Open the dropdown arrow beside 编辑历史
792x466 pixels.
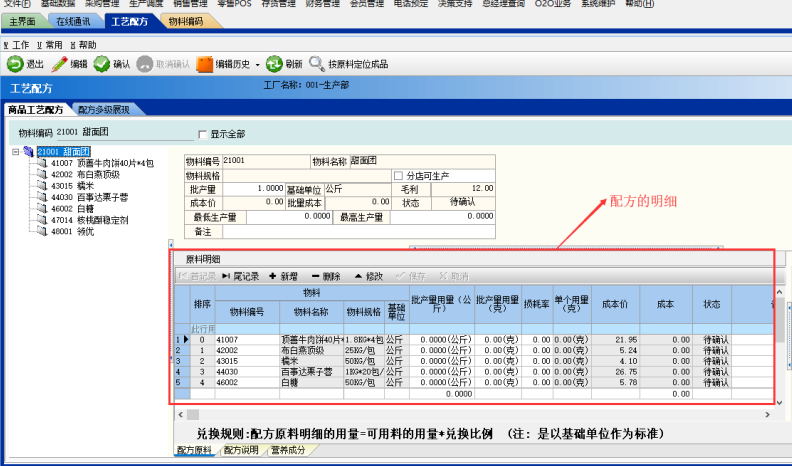258,65
